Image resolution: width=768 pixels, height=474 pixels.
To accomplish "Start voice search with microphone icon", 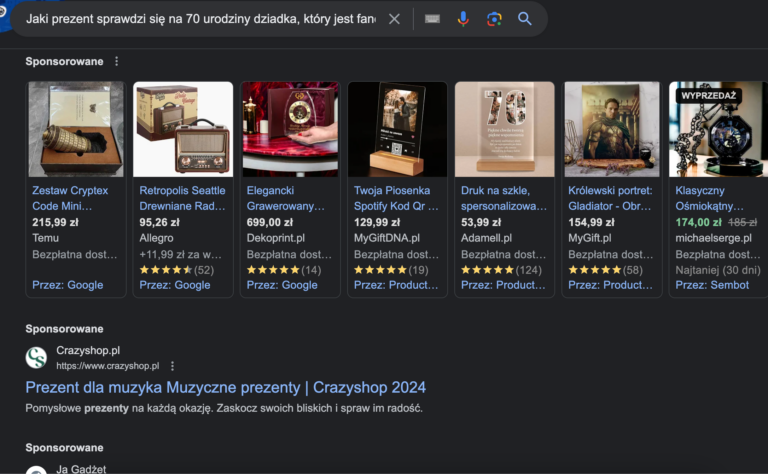I will pos(463,19).
